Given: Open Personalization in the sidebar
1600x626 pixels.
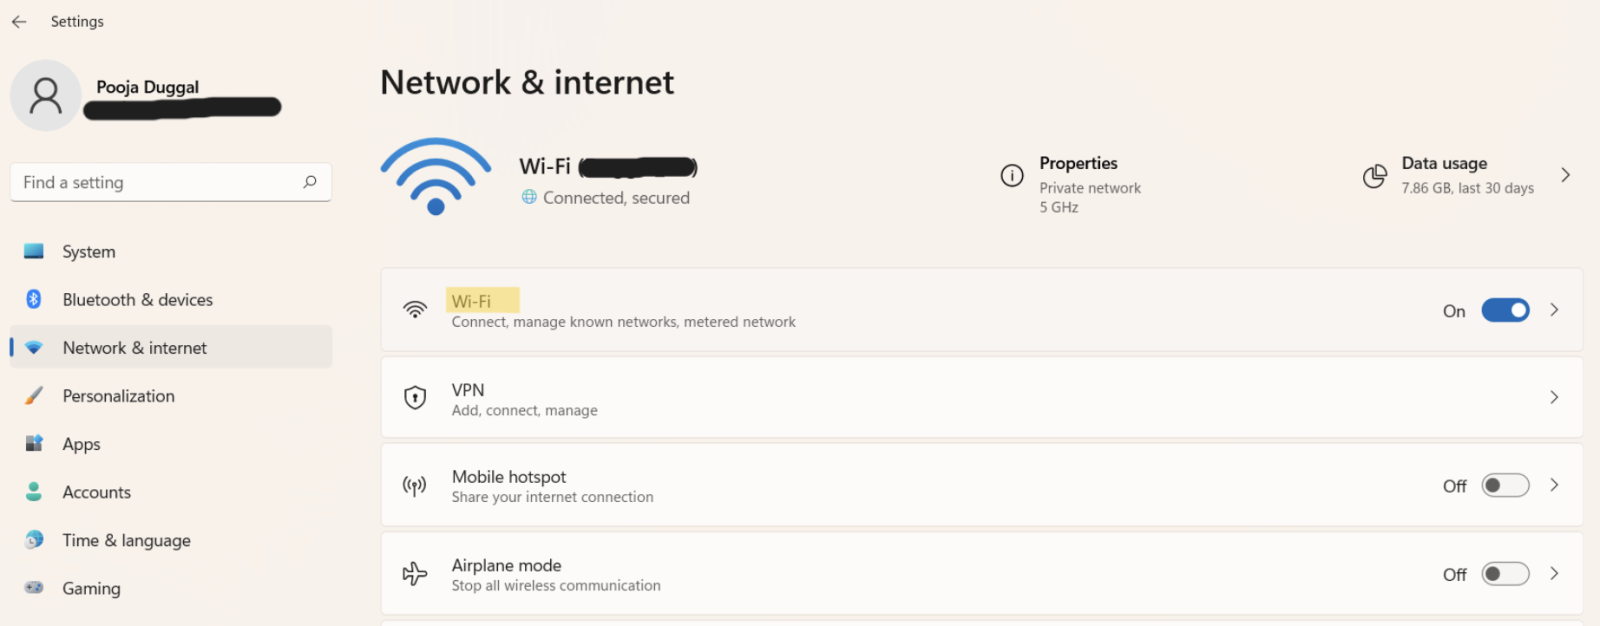Looking at the screenshot, I should pos(118,396).
